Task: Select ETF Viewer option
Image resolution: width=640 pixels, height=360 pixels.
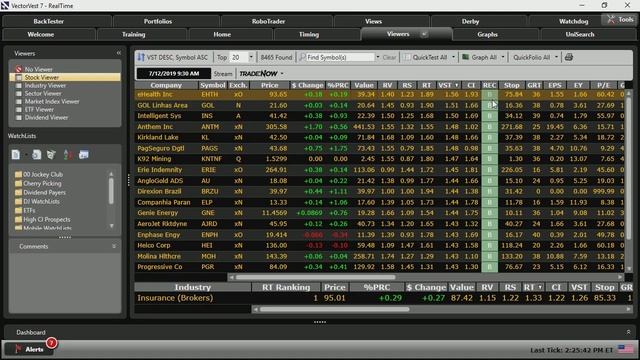Action: click(35, 109)
